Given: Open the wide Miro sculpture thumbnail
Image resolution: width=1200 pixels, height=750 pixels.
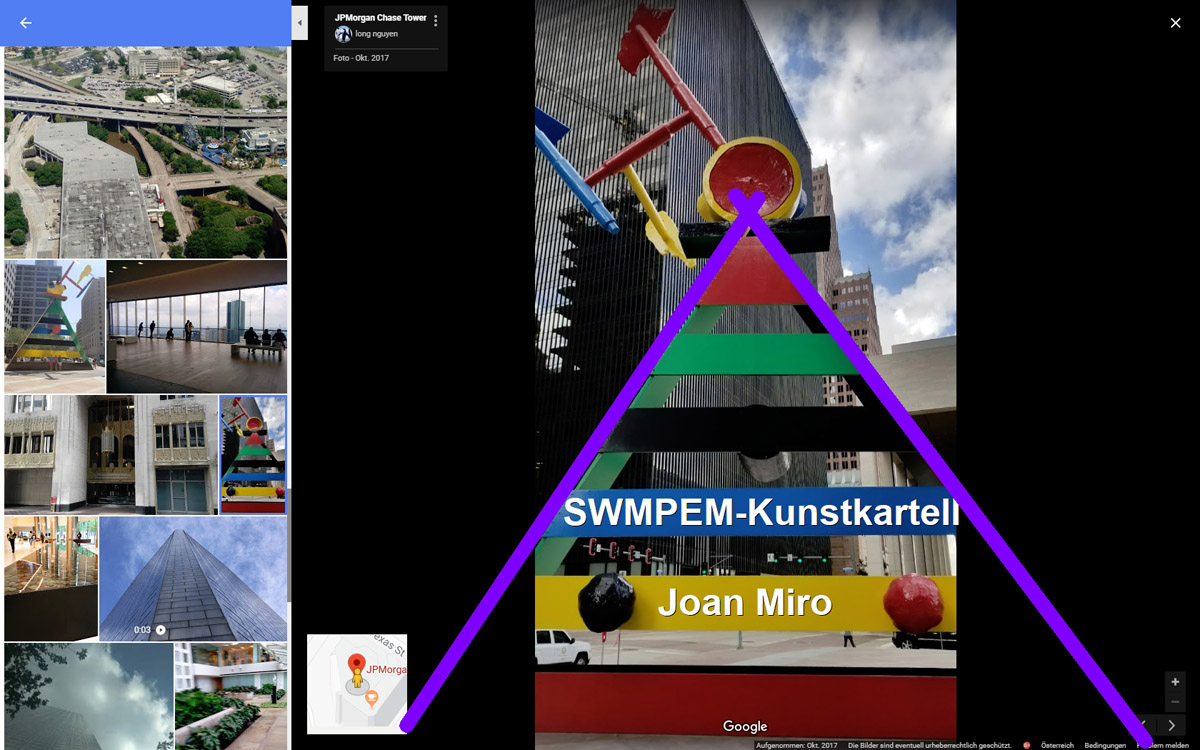Looking at the screenshot, I should click(x=54, y=326).
